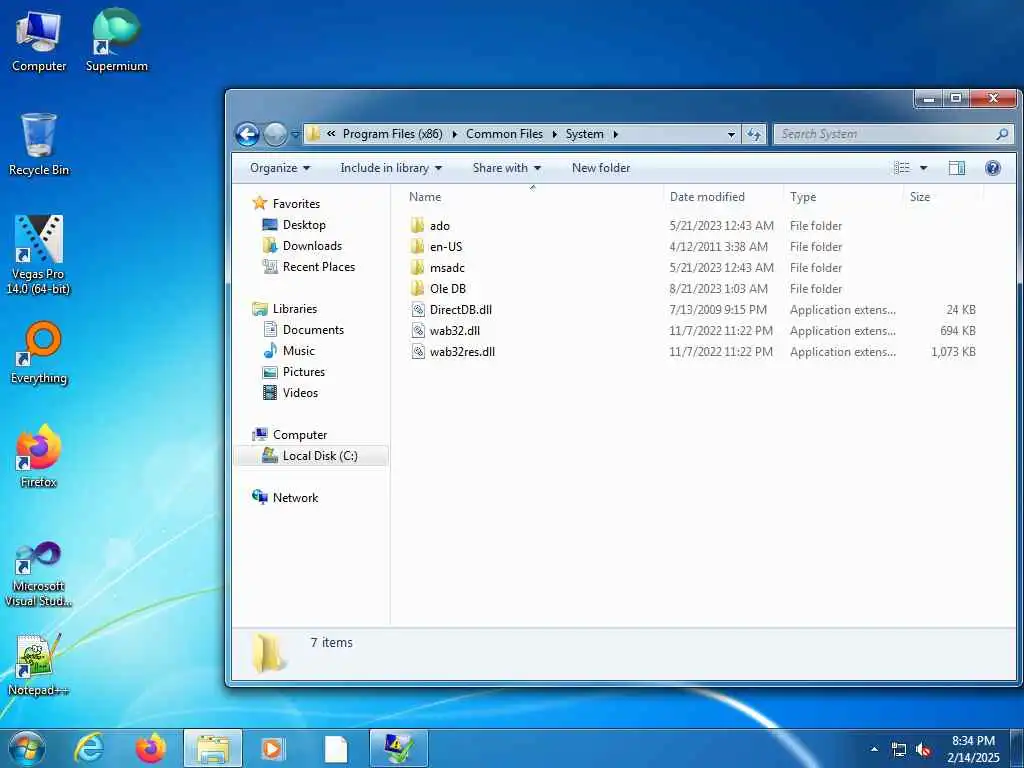Open the Computer desktop icon
Screen dimensions: 1024x768
pyautogui.click(x=39, y=41)
